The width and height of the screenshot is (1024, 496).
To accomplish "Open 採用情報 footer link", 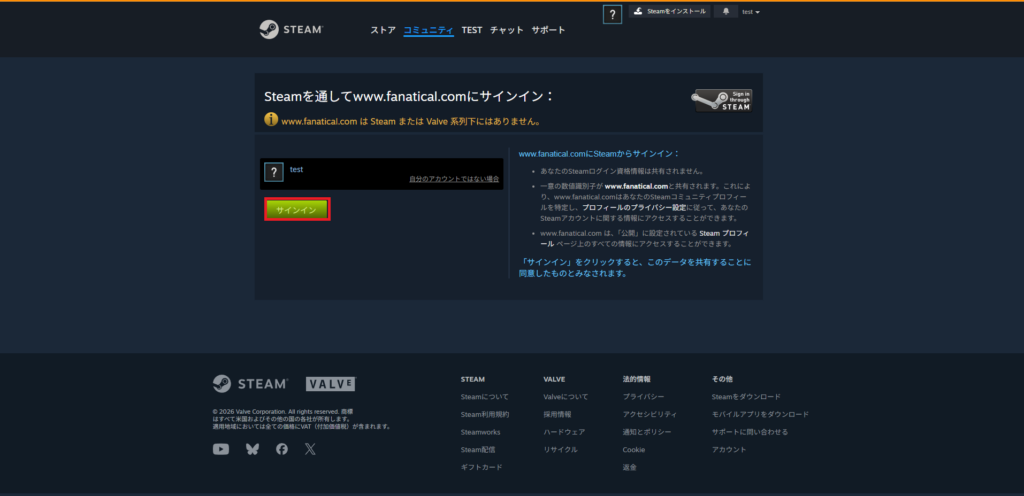I will point(557,414).
